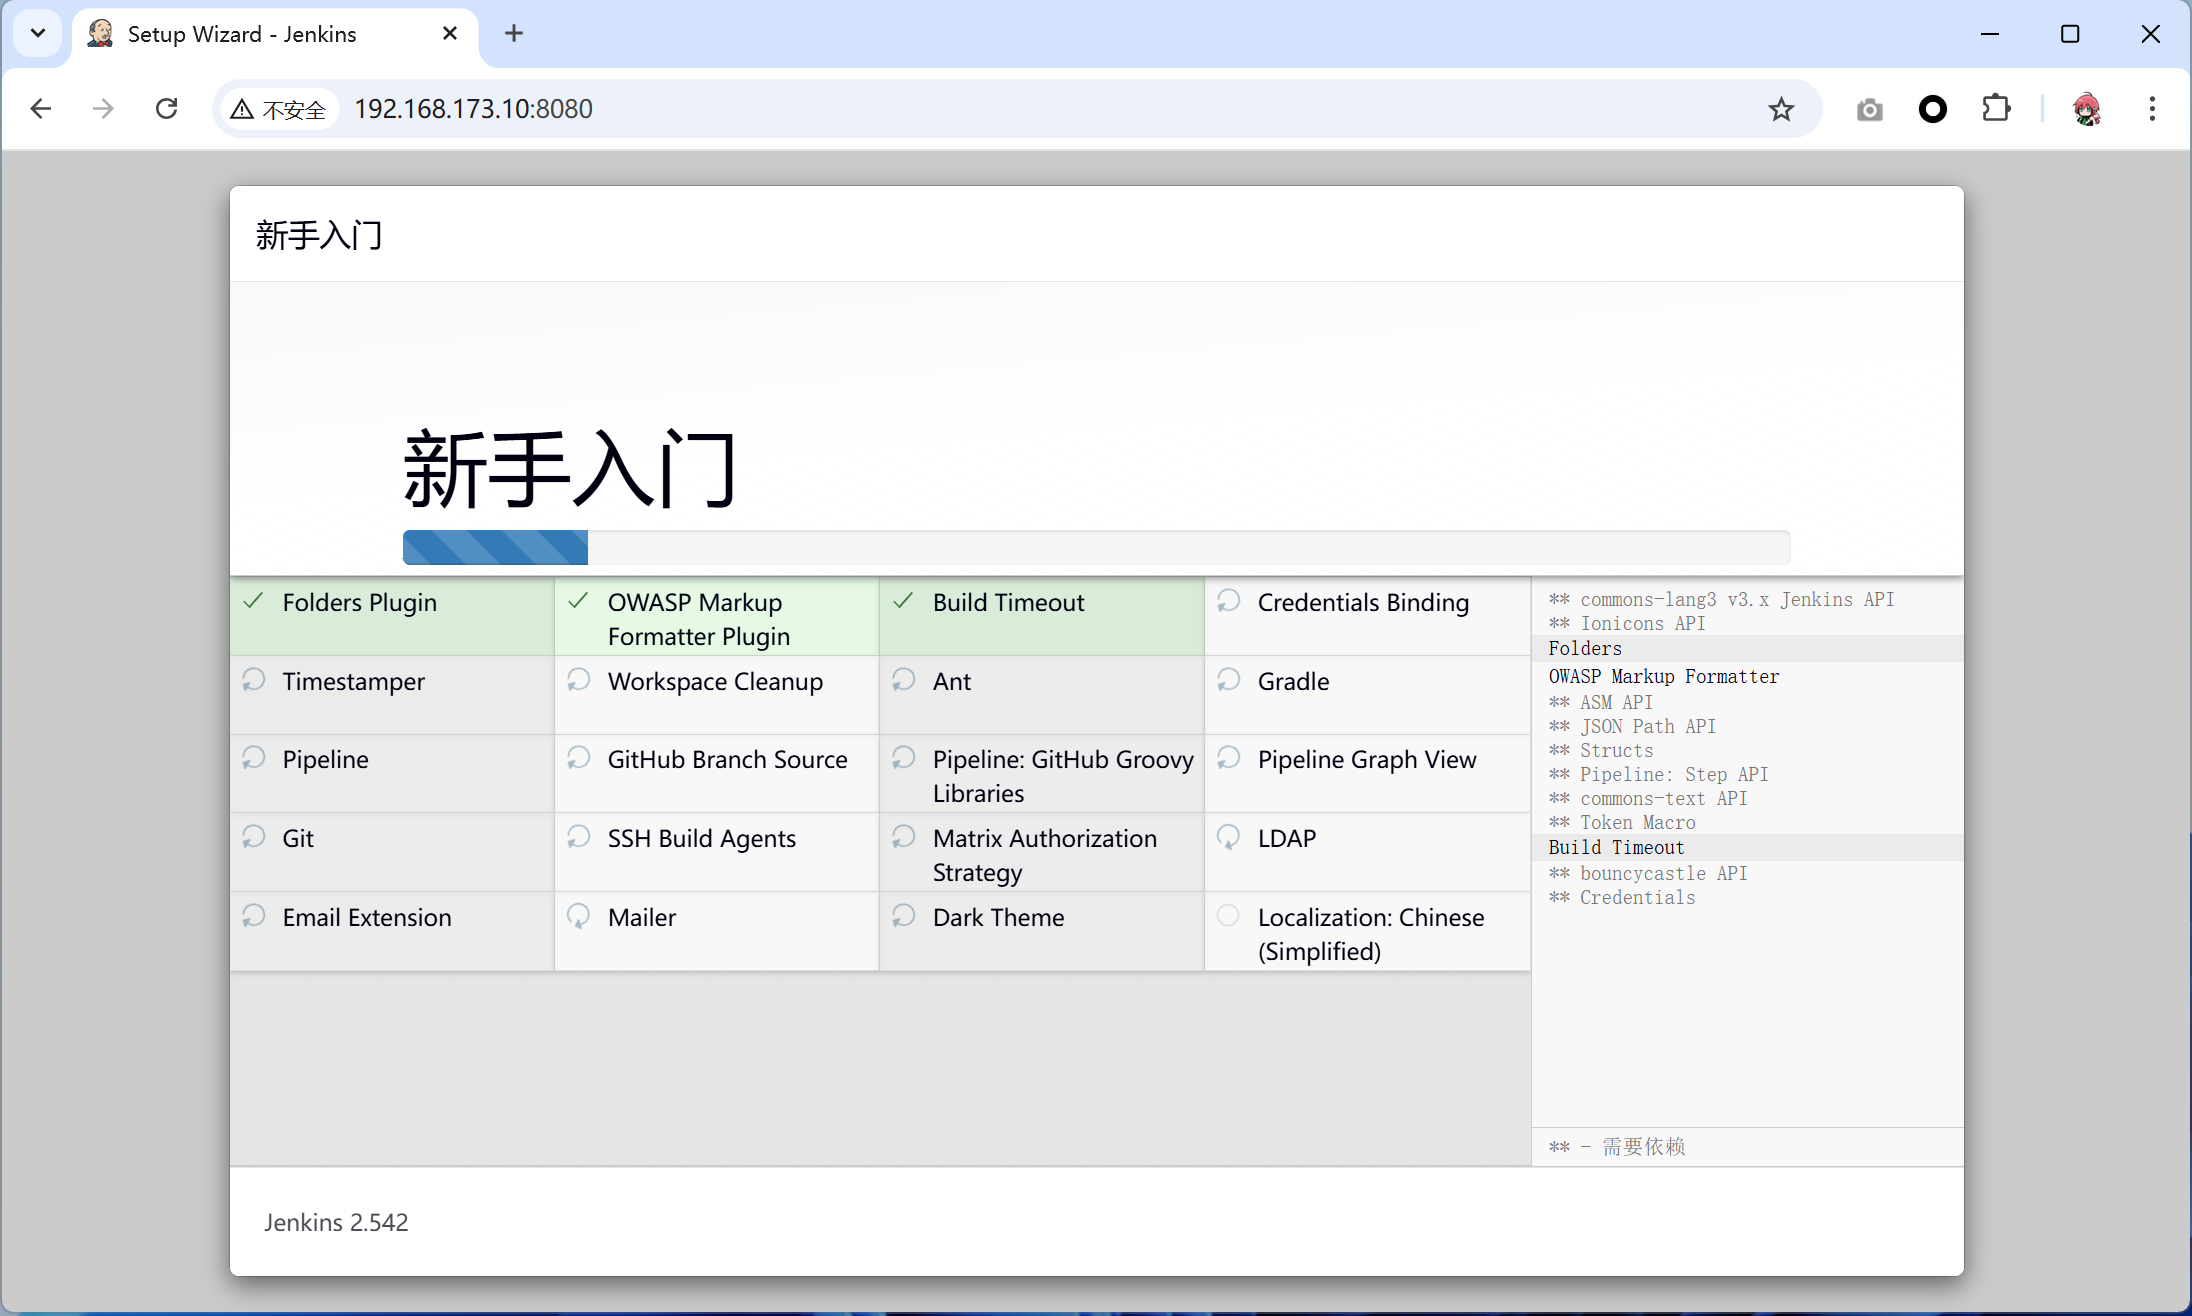Click the OWASP Markup Formatter log entry
This screenshot has width=2192, height=1316.
(1663, 676)
